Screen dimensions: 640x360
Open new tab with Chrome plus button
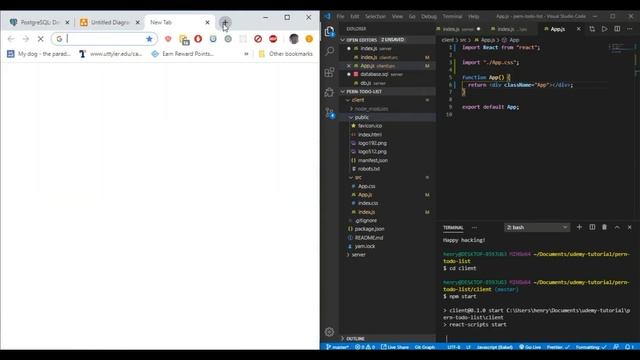coord(225,22)
